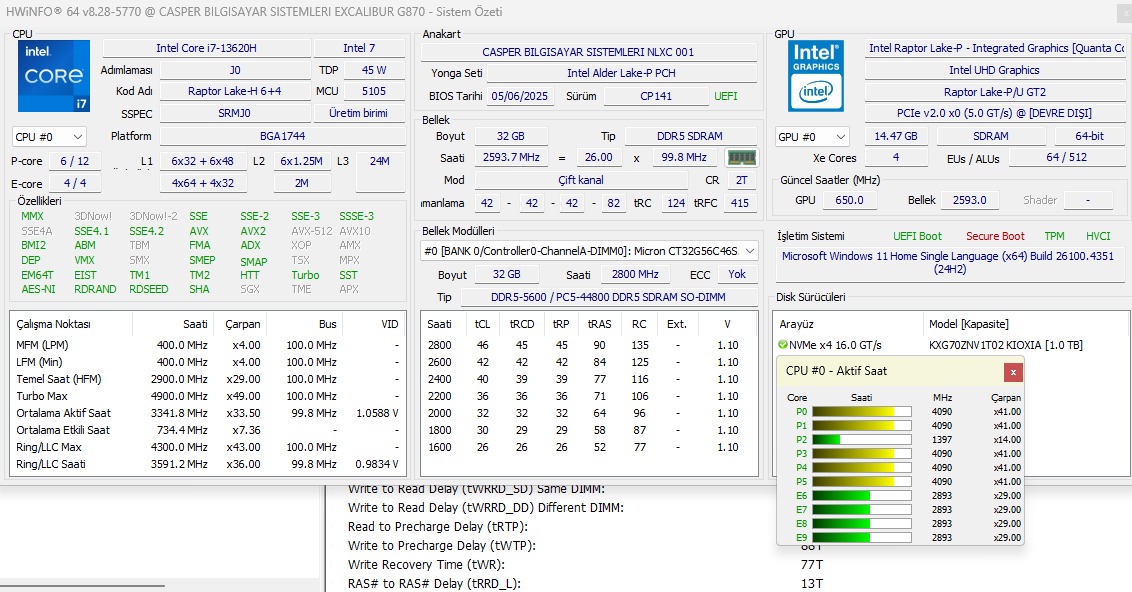Image resolution: width=1132 pixels, height=592 pixels.
Task: Click the greyed AVX-512 feature label
Action: [x=312, y=231]
